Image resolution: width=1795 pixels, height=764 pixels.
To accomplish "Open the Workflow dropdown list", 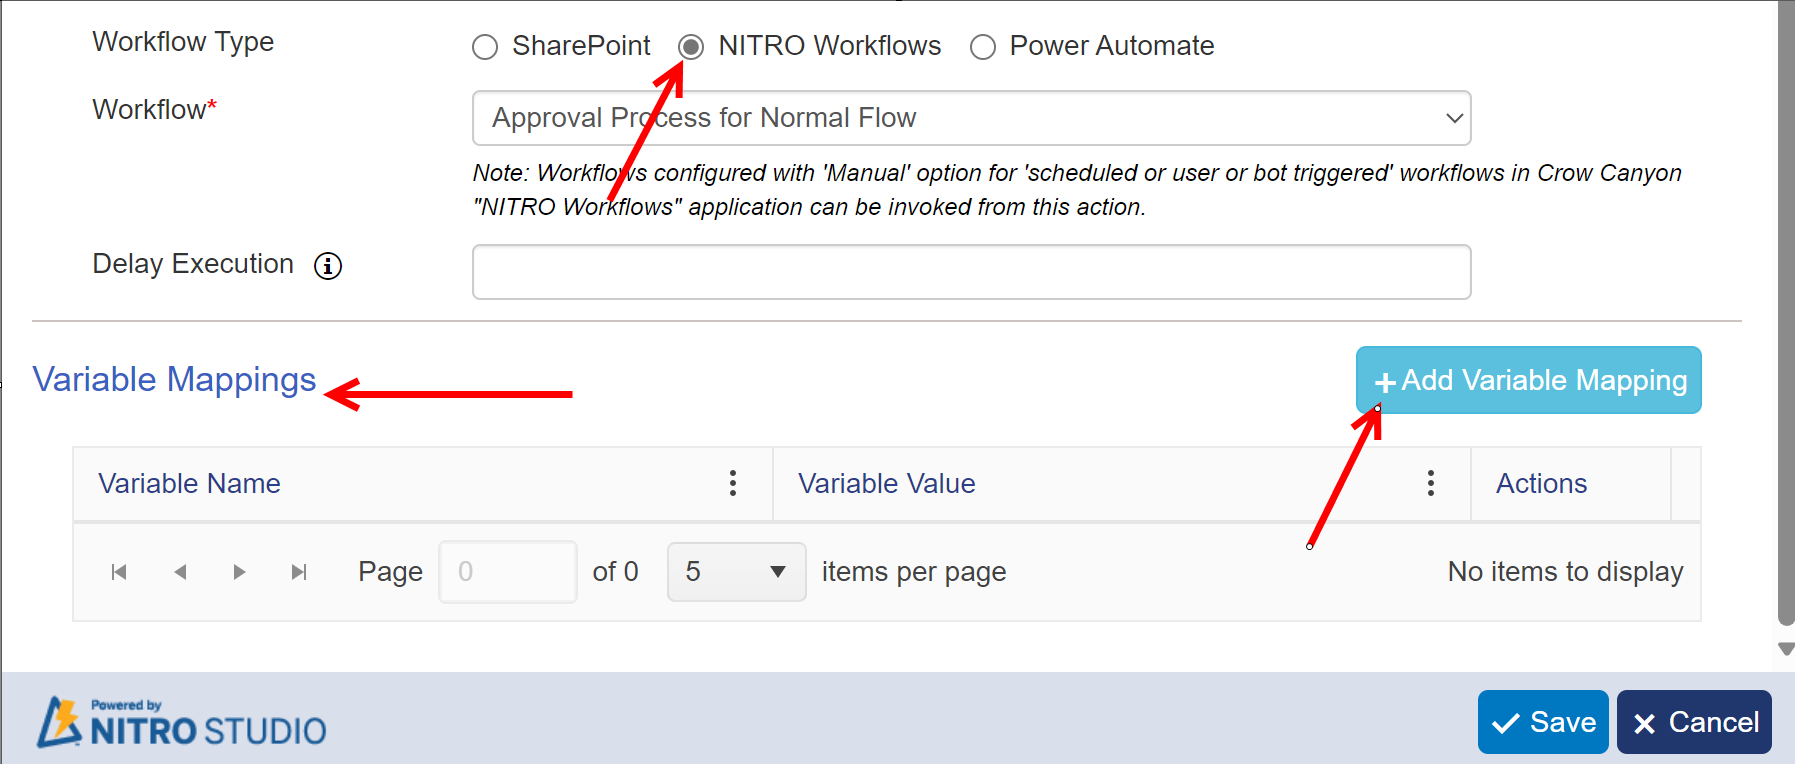I will click(971, 118).
